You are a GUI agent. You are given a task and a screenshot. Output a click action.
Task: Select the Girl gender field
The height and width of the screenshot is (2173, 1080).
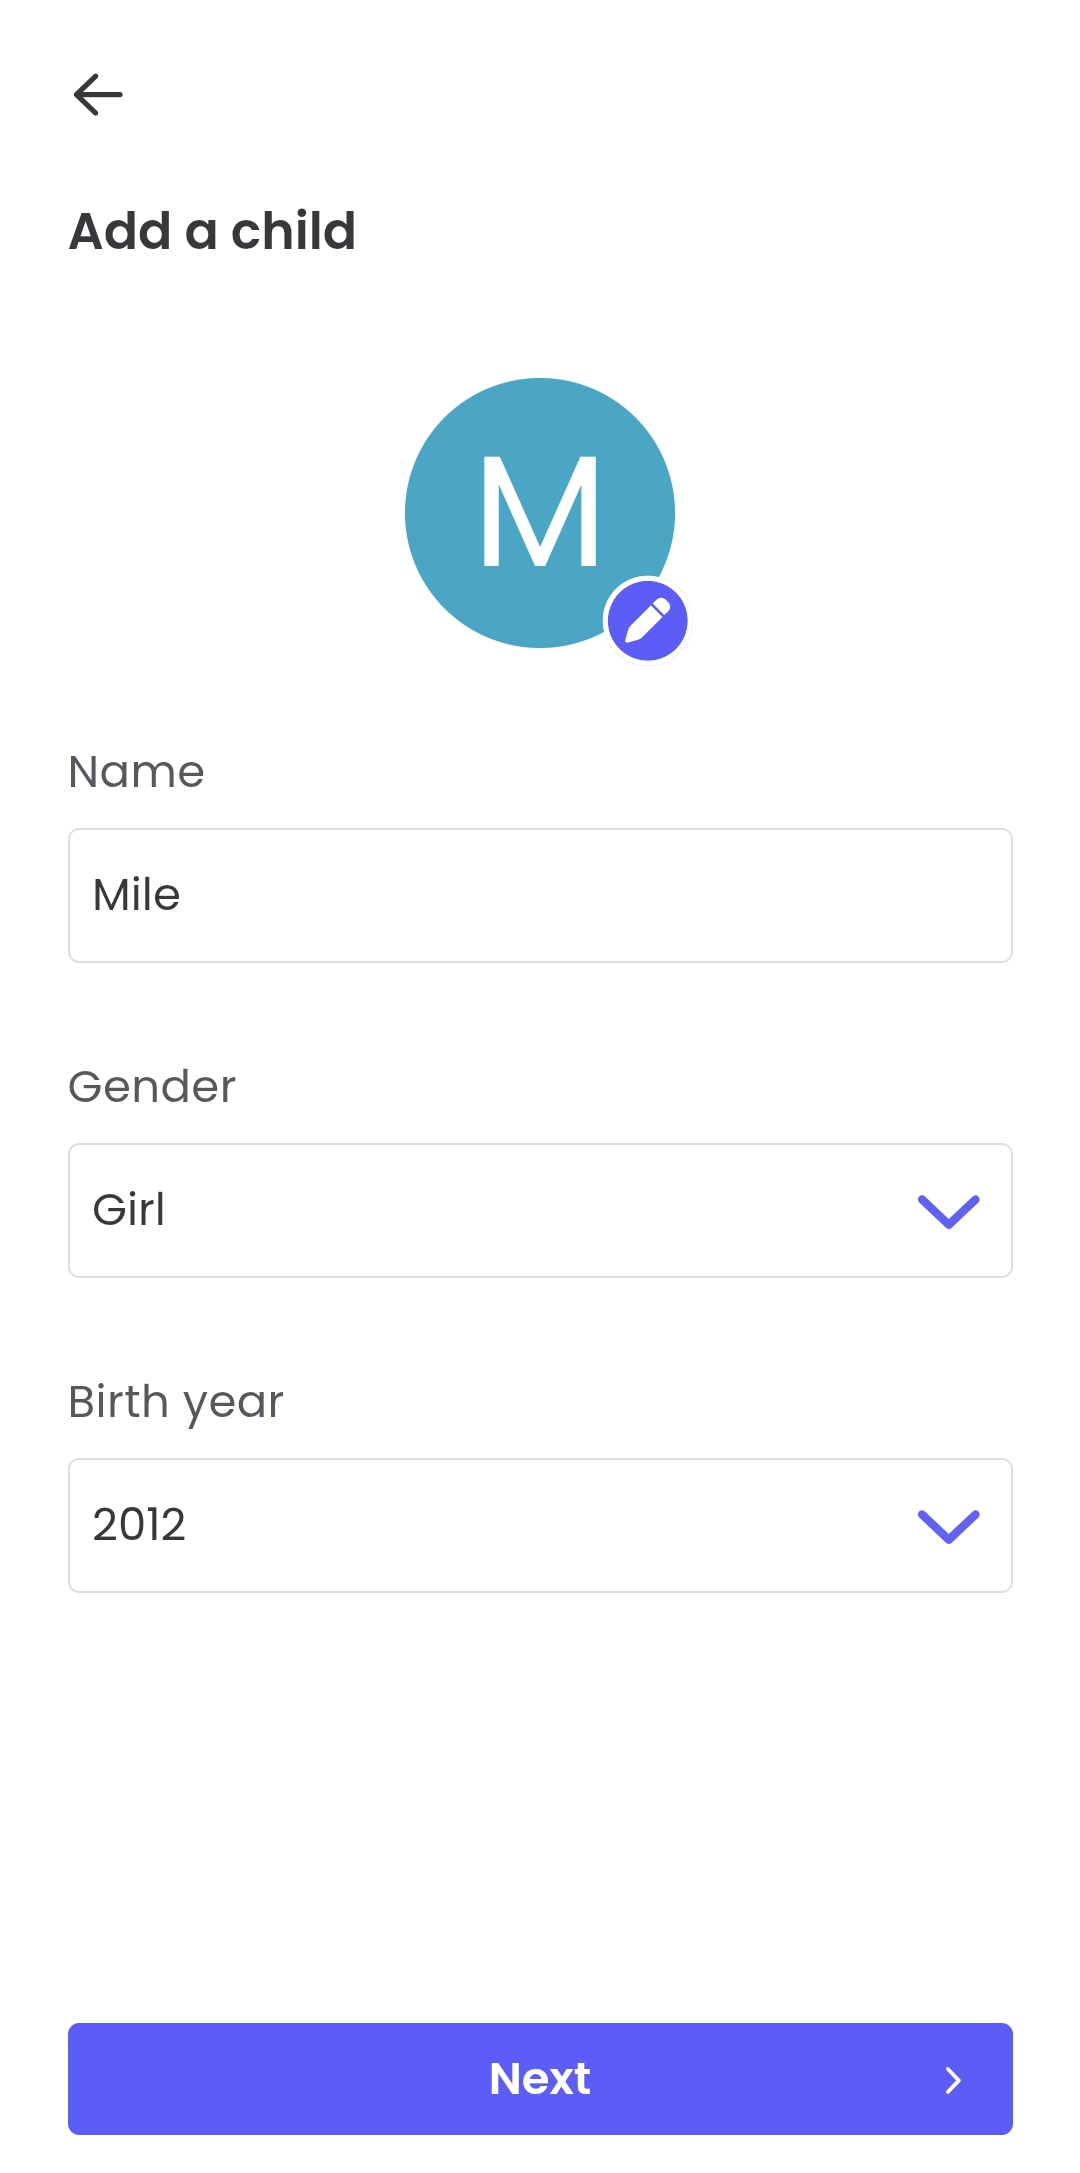(540, 1210)
